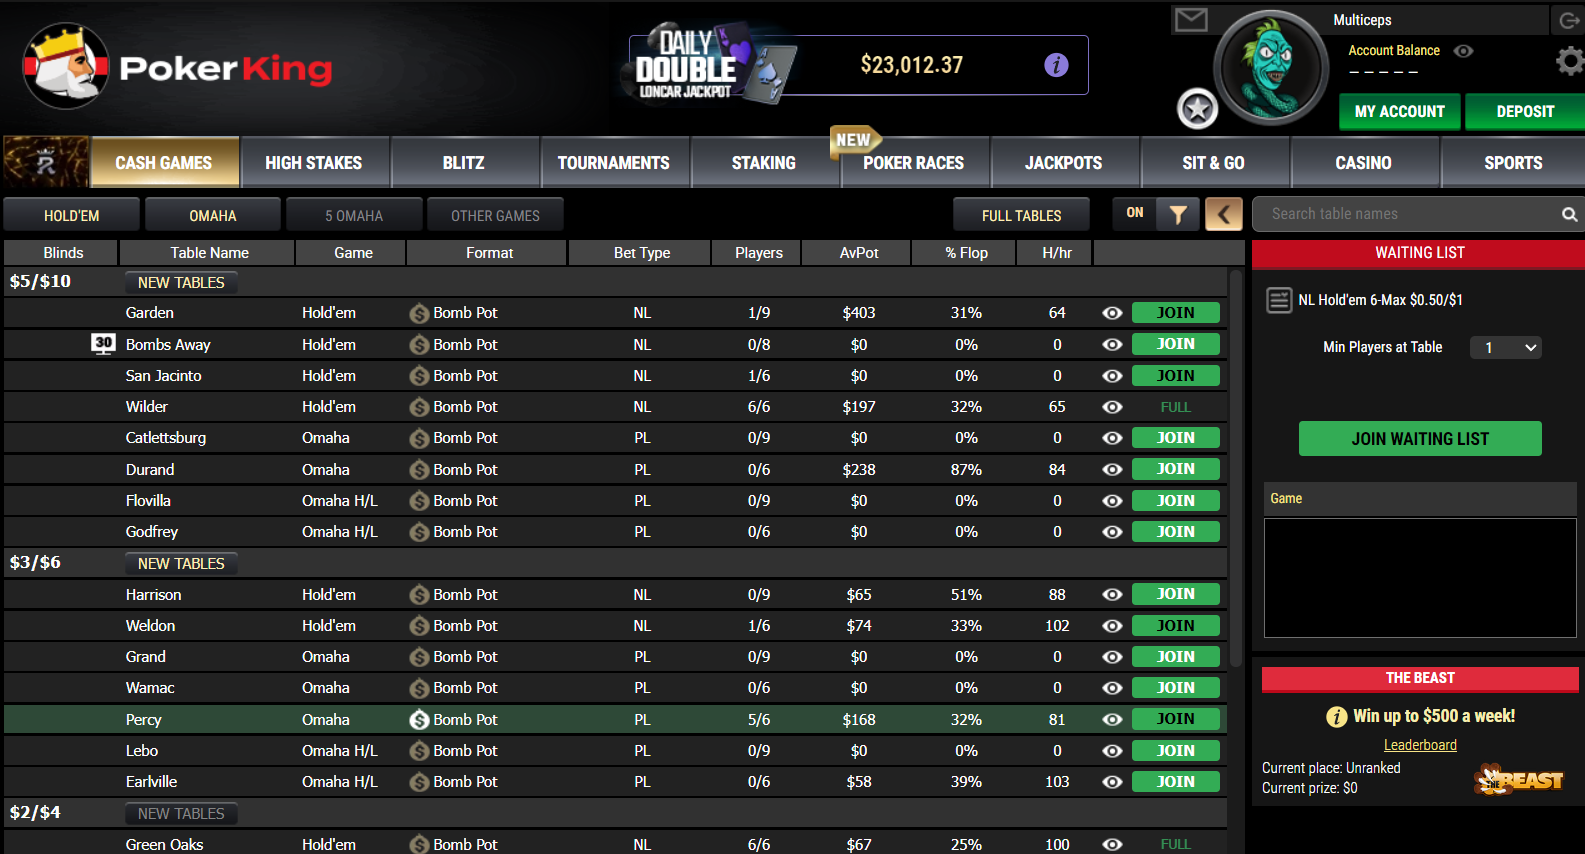Sort tables by AvPot column header
This screenshot has width=1585, height=854.
858,253
